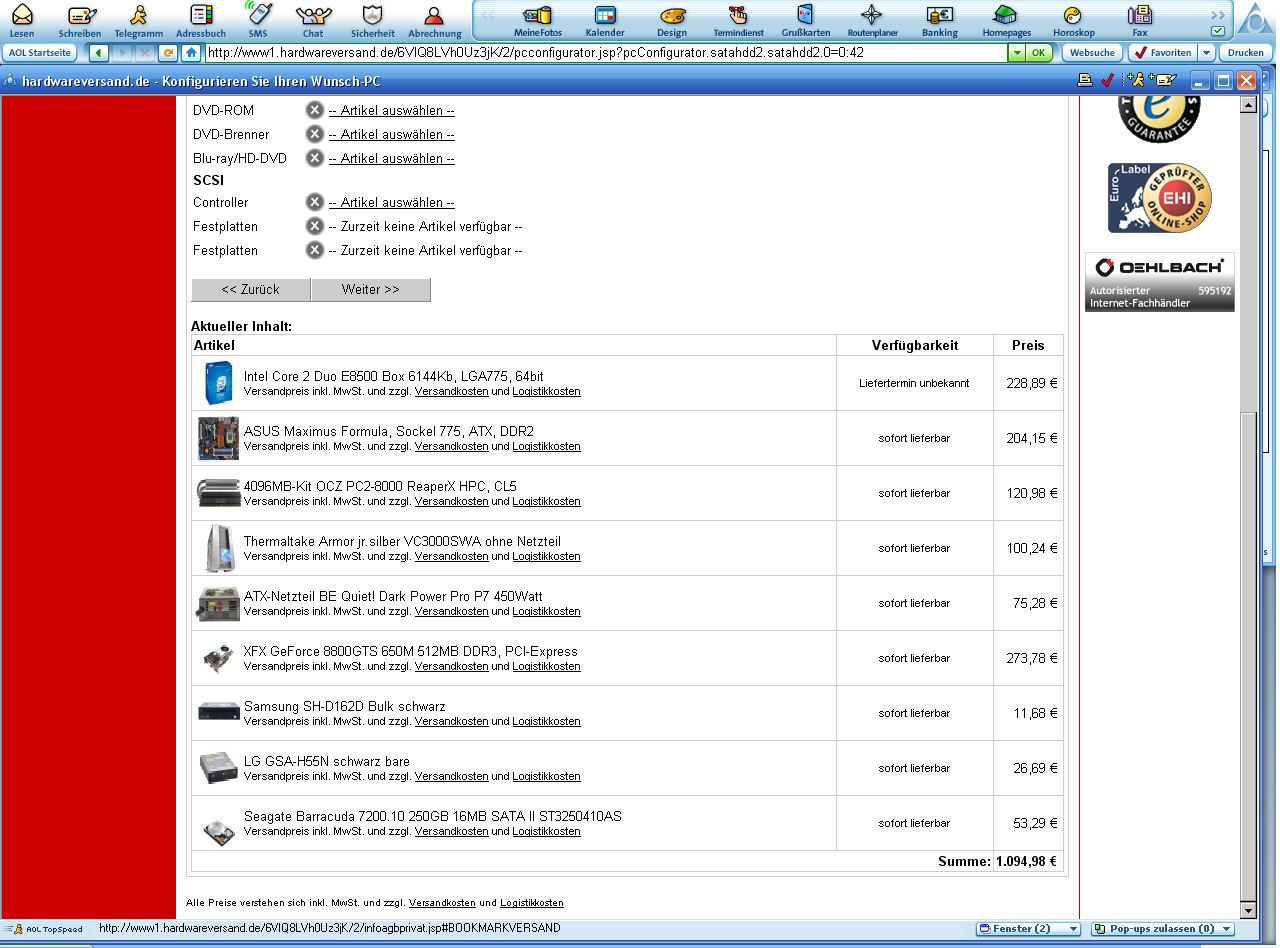Open the Sicherheit shield icon
The image size is (1280, 948).
click(x=373, y=19)
